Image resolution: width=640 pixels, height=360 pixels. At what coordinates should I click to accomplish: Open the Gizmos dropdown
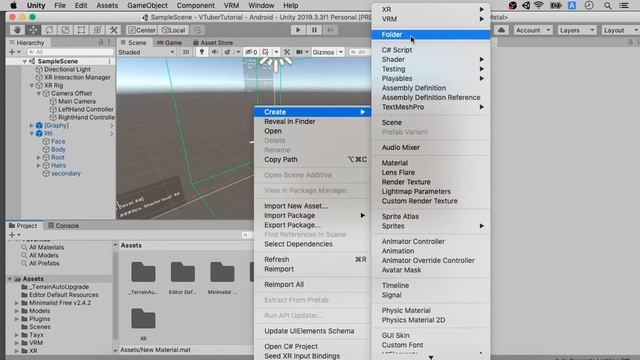pos(327,52)
